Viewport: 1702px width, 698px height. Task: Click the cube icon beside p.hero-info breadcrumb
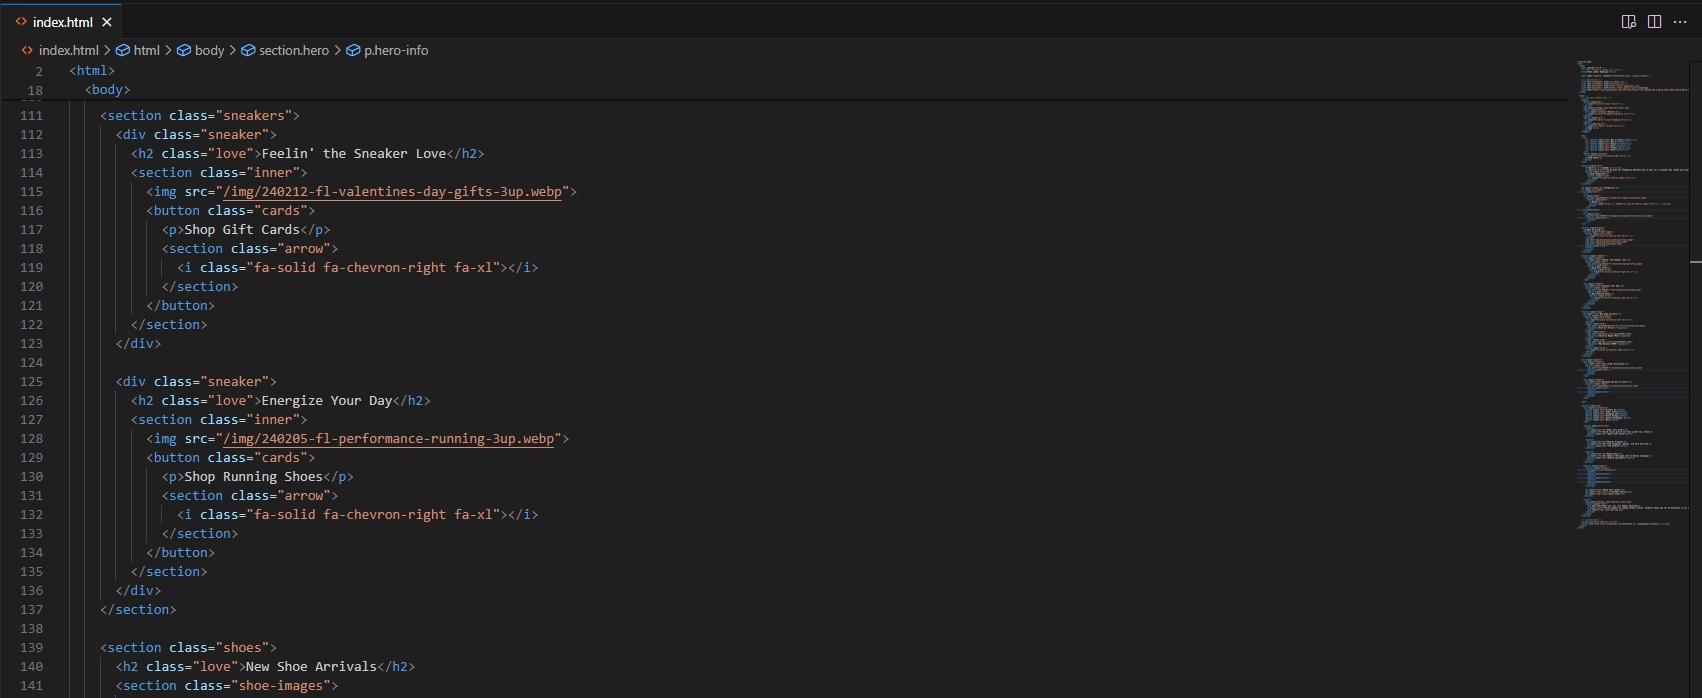[x=353, y=50]
